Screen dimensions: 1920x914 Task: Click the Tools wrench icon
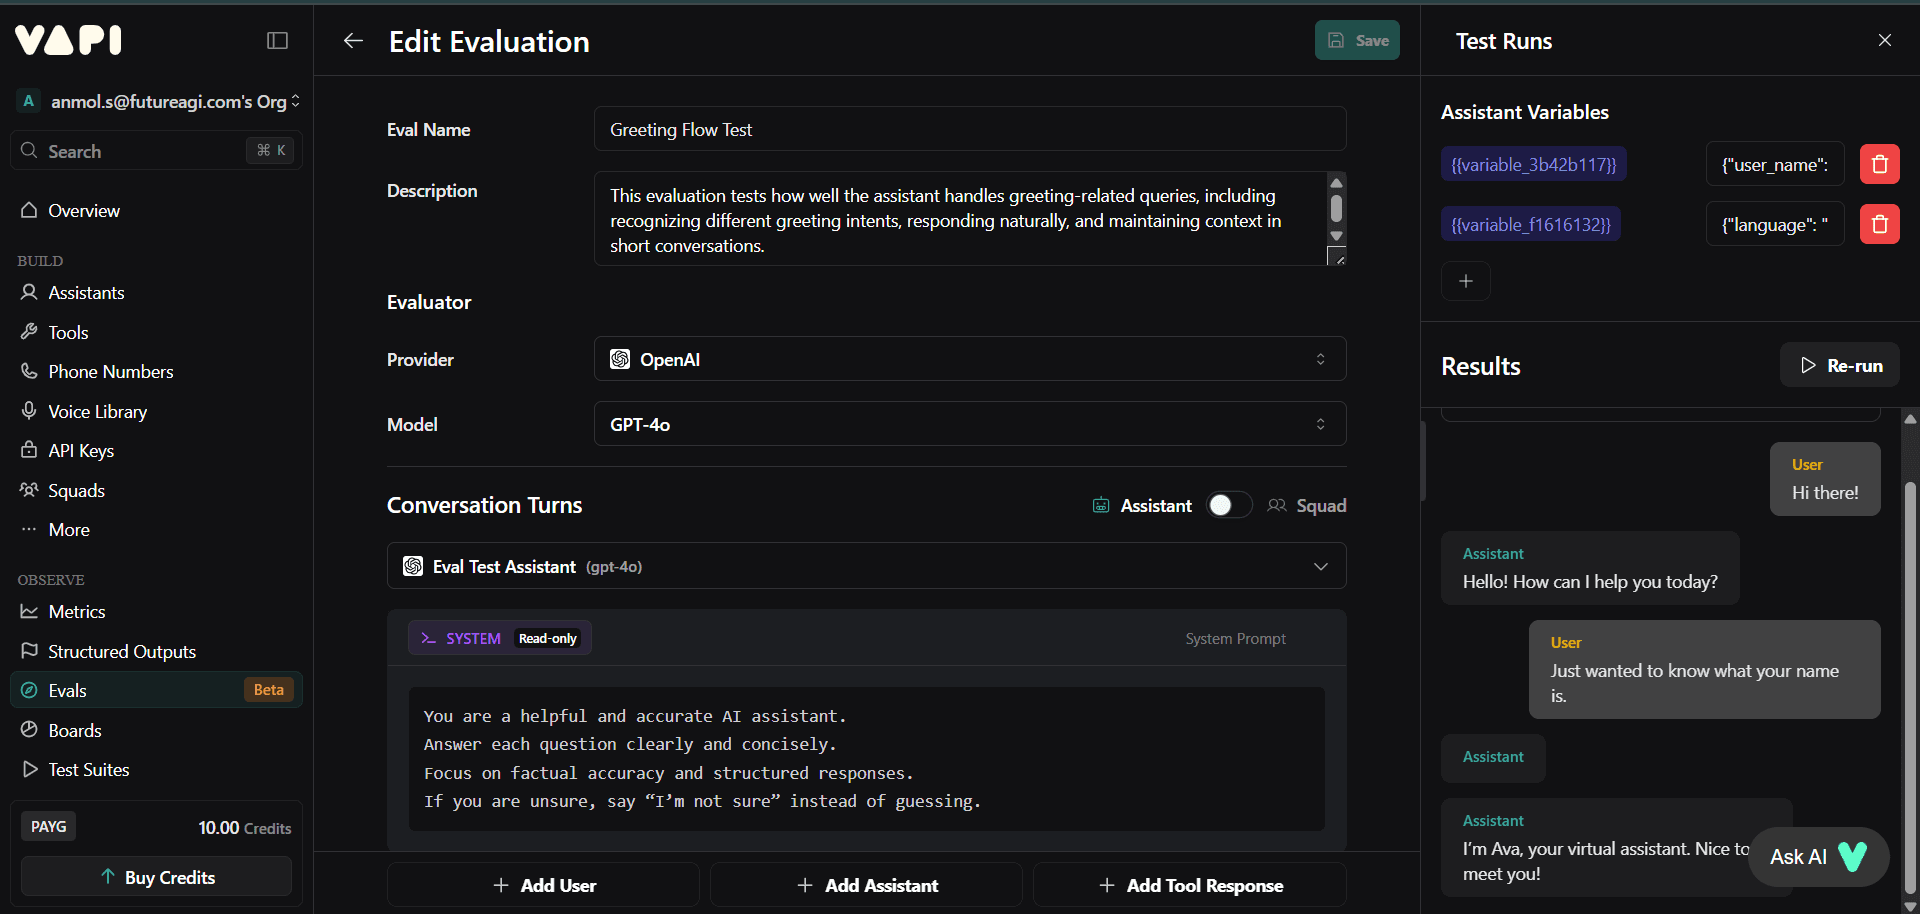(29, 332)
